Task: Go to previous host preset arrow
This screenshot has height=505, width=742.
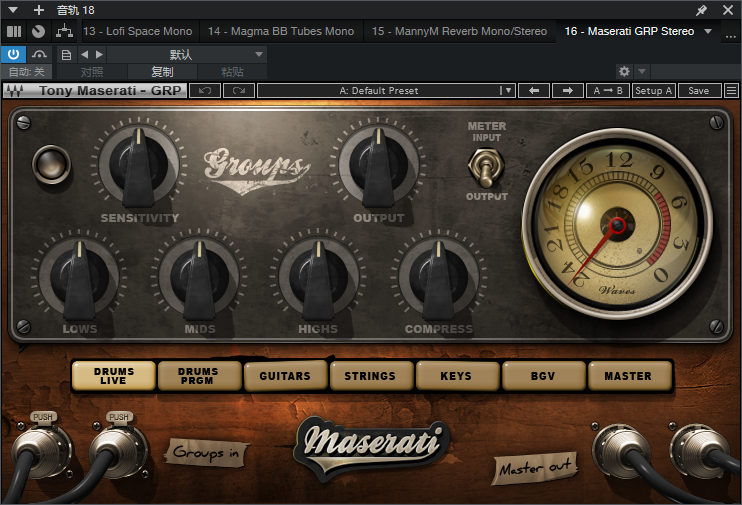Action: (84, 54)
